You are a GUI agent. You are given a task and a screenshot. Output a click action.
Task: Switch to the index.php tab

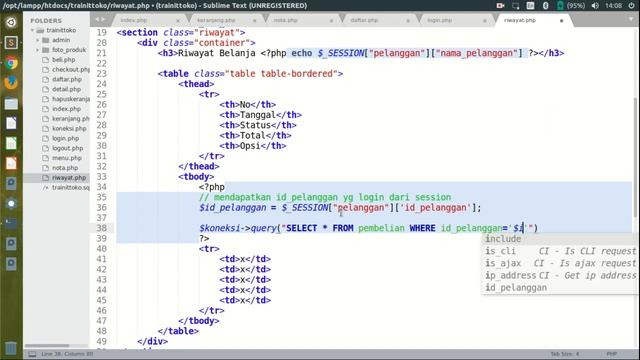pos(133,20)
